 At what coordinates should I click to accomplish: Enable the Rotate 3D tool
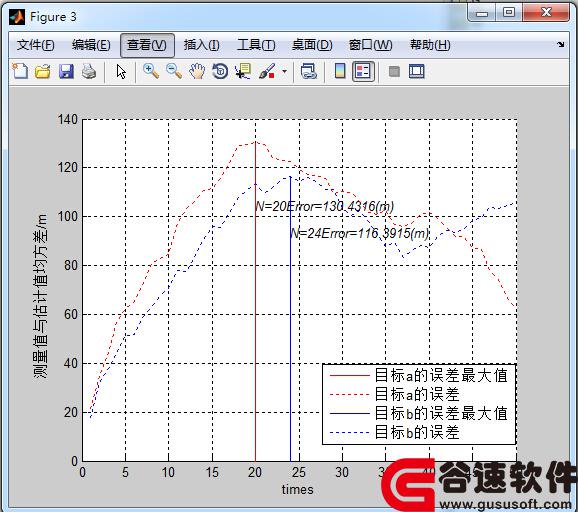click(220, 71)
